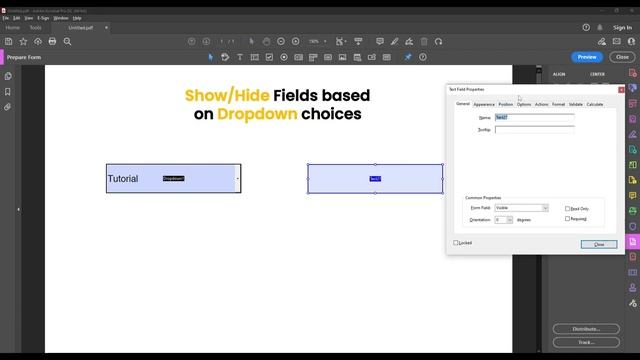Toggle the keep tool selected pin icon
Image resolution: width=640 pixels, height=360 pixels.
pos(408,57)
